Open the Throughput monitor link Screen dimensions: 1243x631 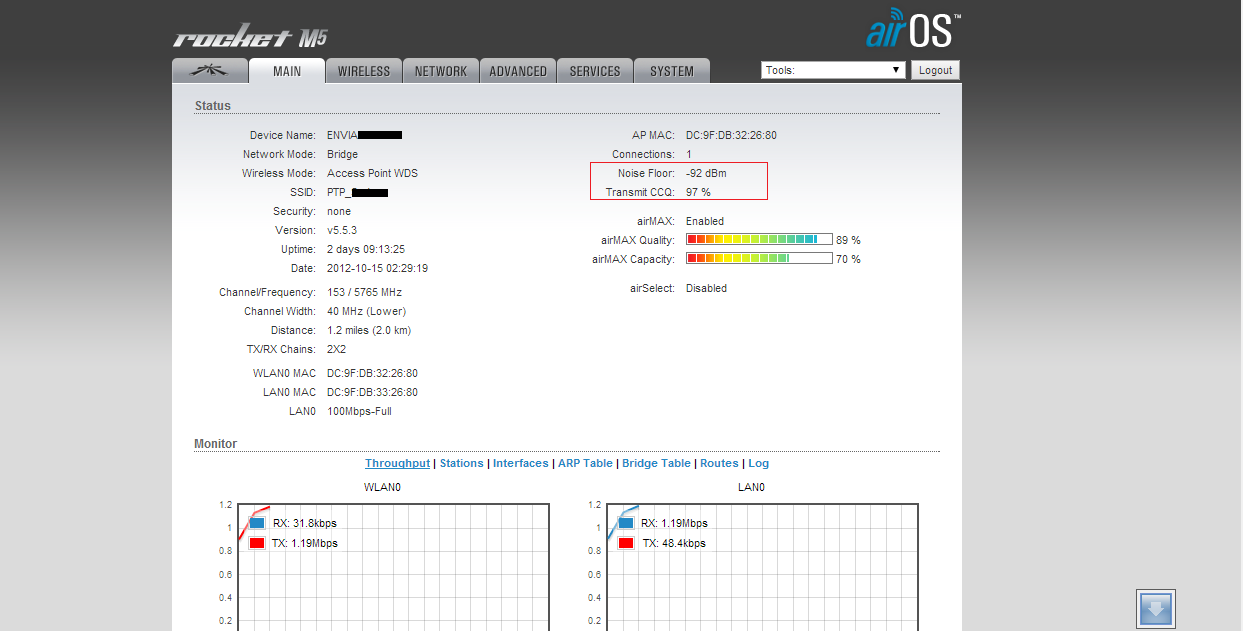pos(397,463)
